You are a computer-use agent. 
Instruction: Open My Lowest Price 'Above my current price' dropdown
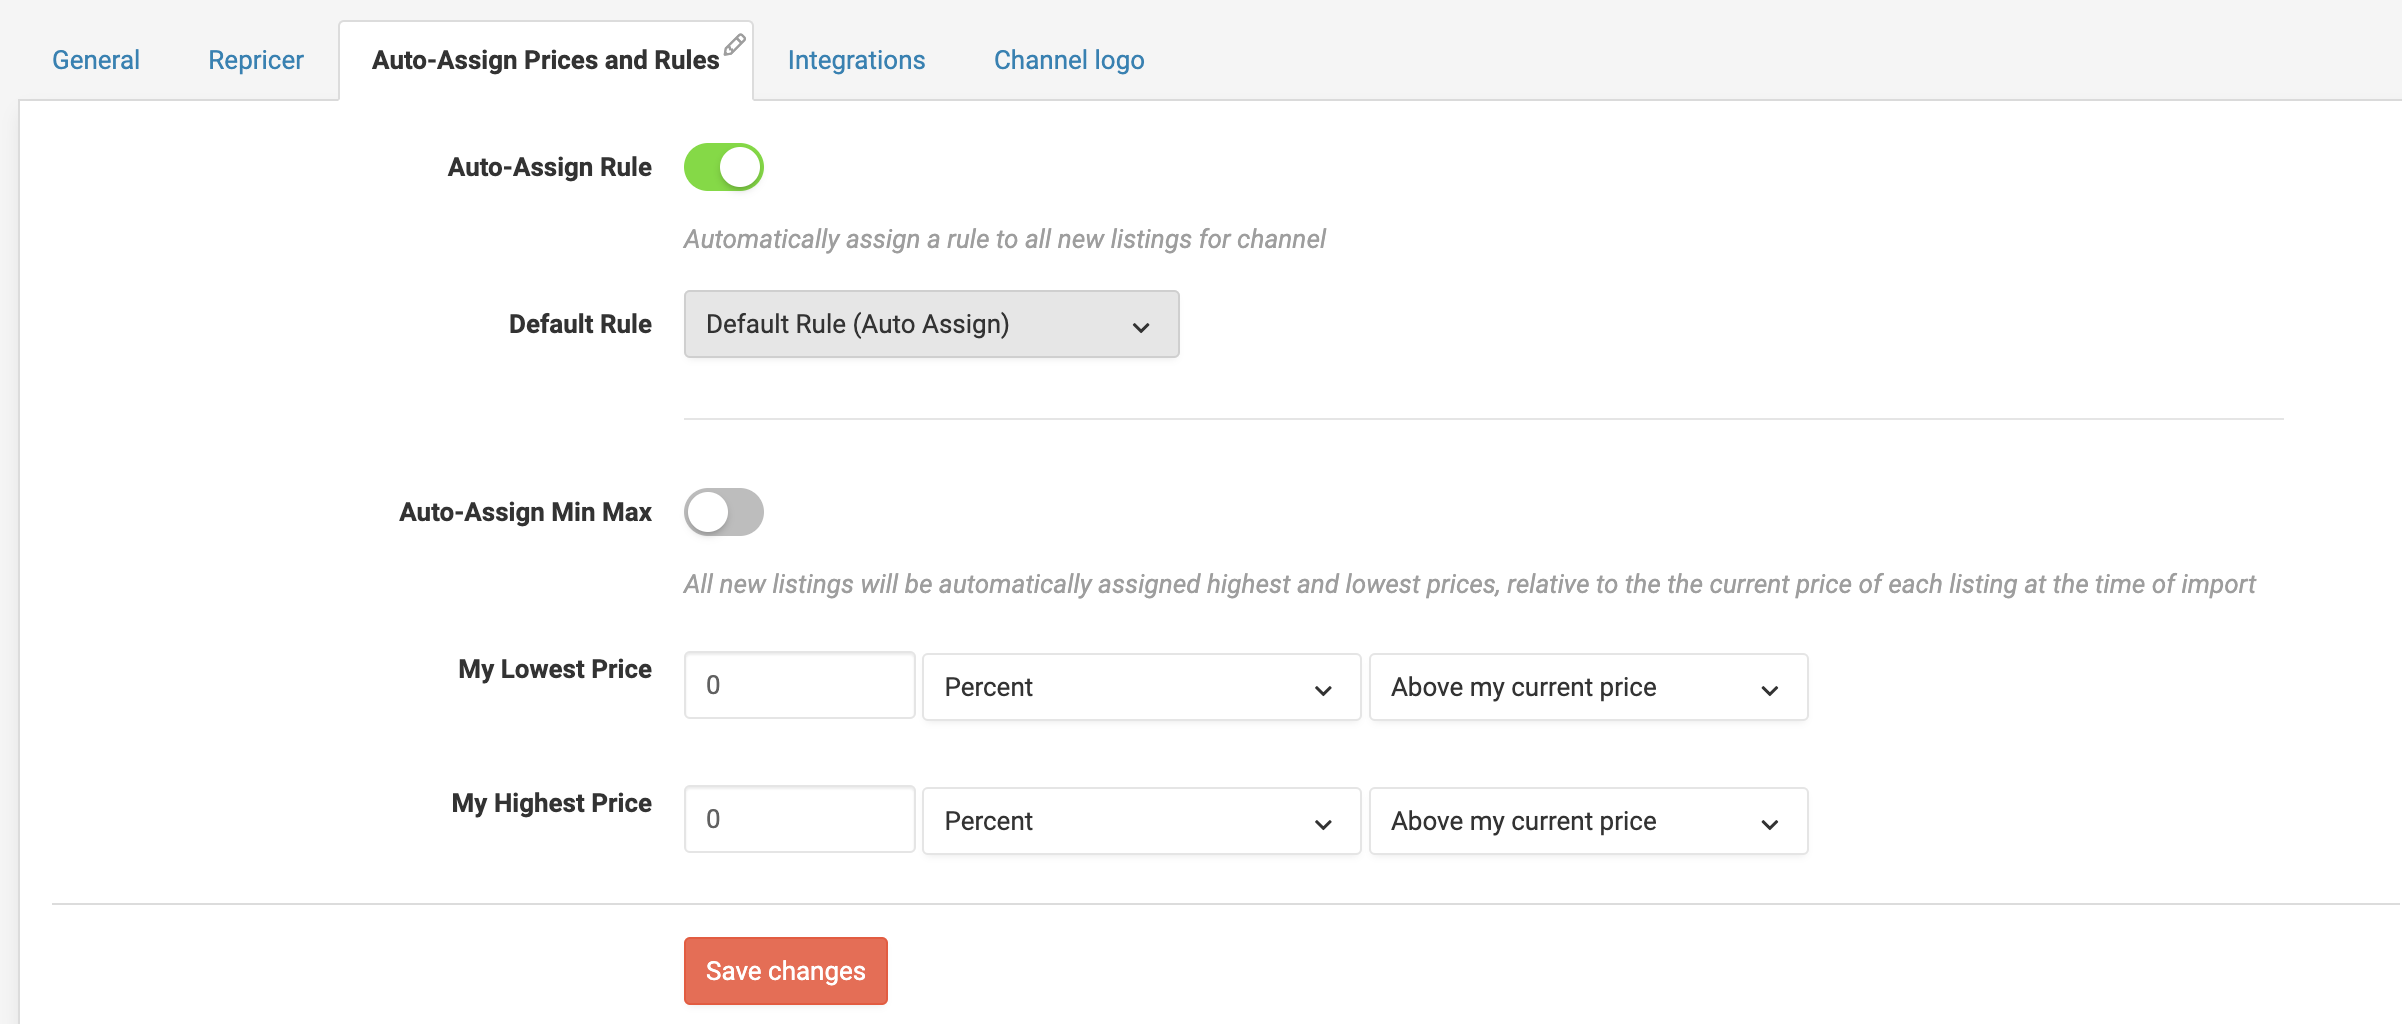[x=1588, y=687]
